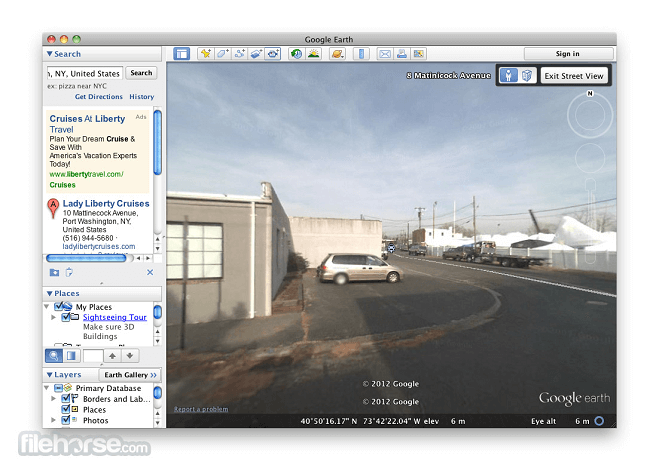650x474 pixels.
Task: Collapse the Search panel
Action: 50,54
